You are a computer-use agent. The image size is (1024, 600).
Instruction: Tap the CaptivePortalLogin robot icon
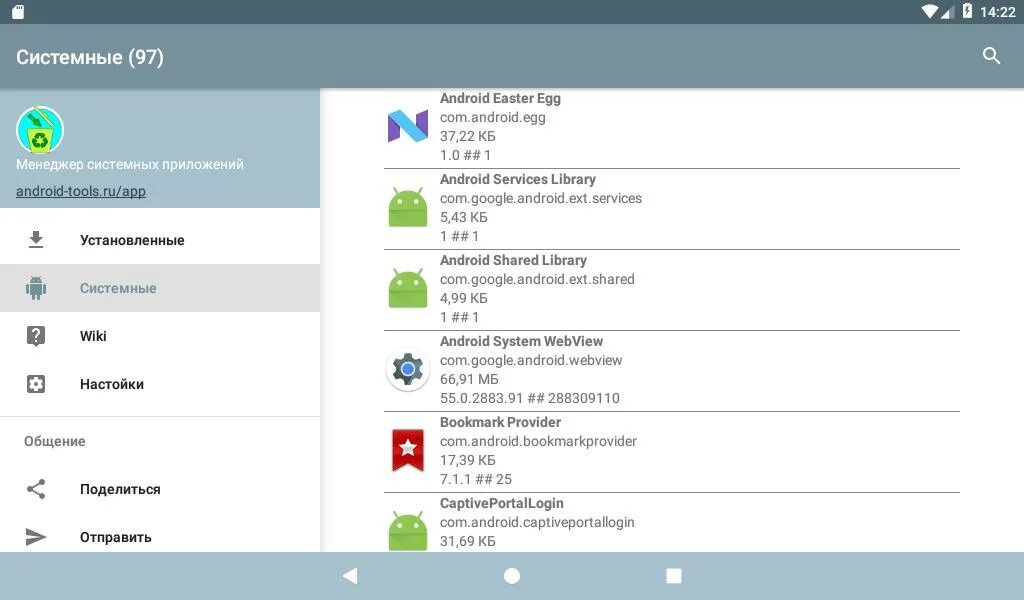[408, 531]
